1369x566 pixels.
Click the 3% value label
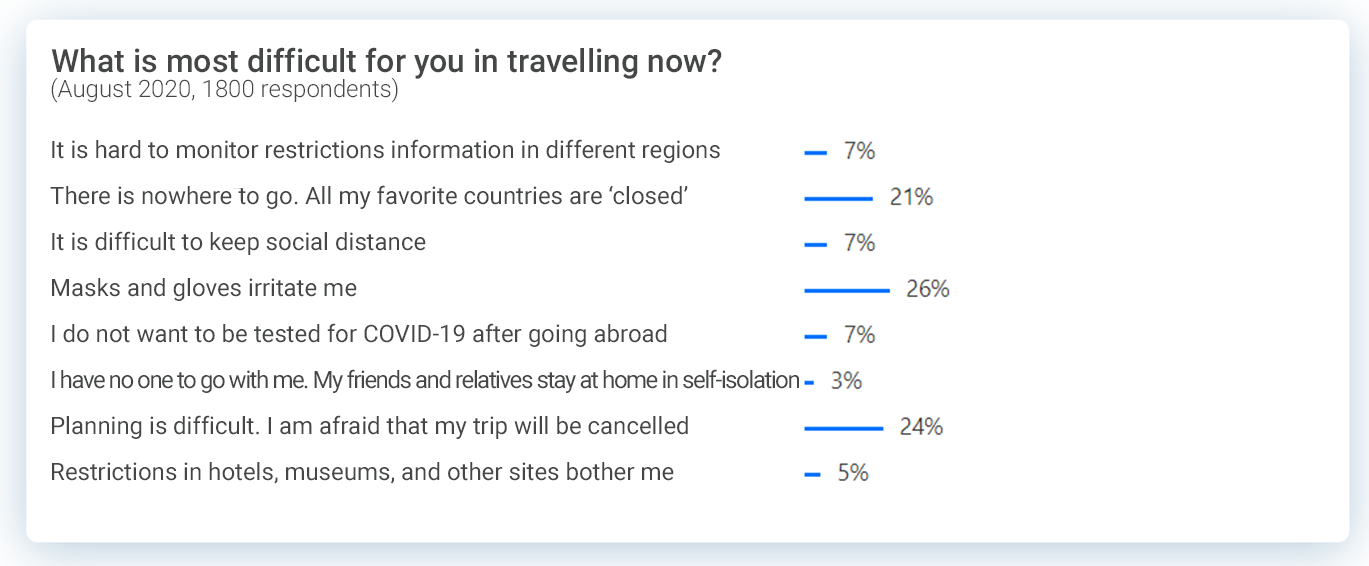(x=846, y=382)
